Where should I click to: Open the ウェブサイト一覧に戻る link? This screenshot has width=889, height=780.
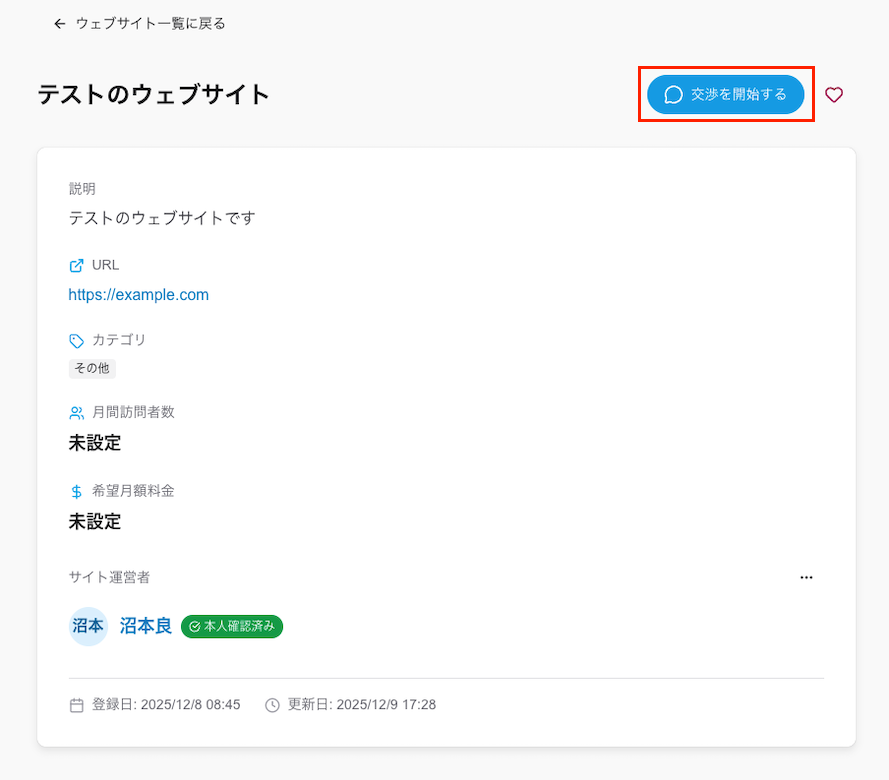[x=150, y=23]
